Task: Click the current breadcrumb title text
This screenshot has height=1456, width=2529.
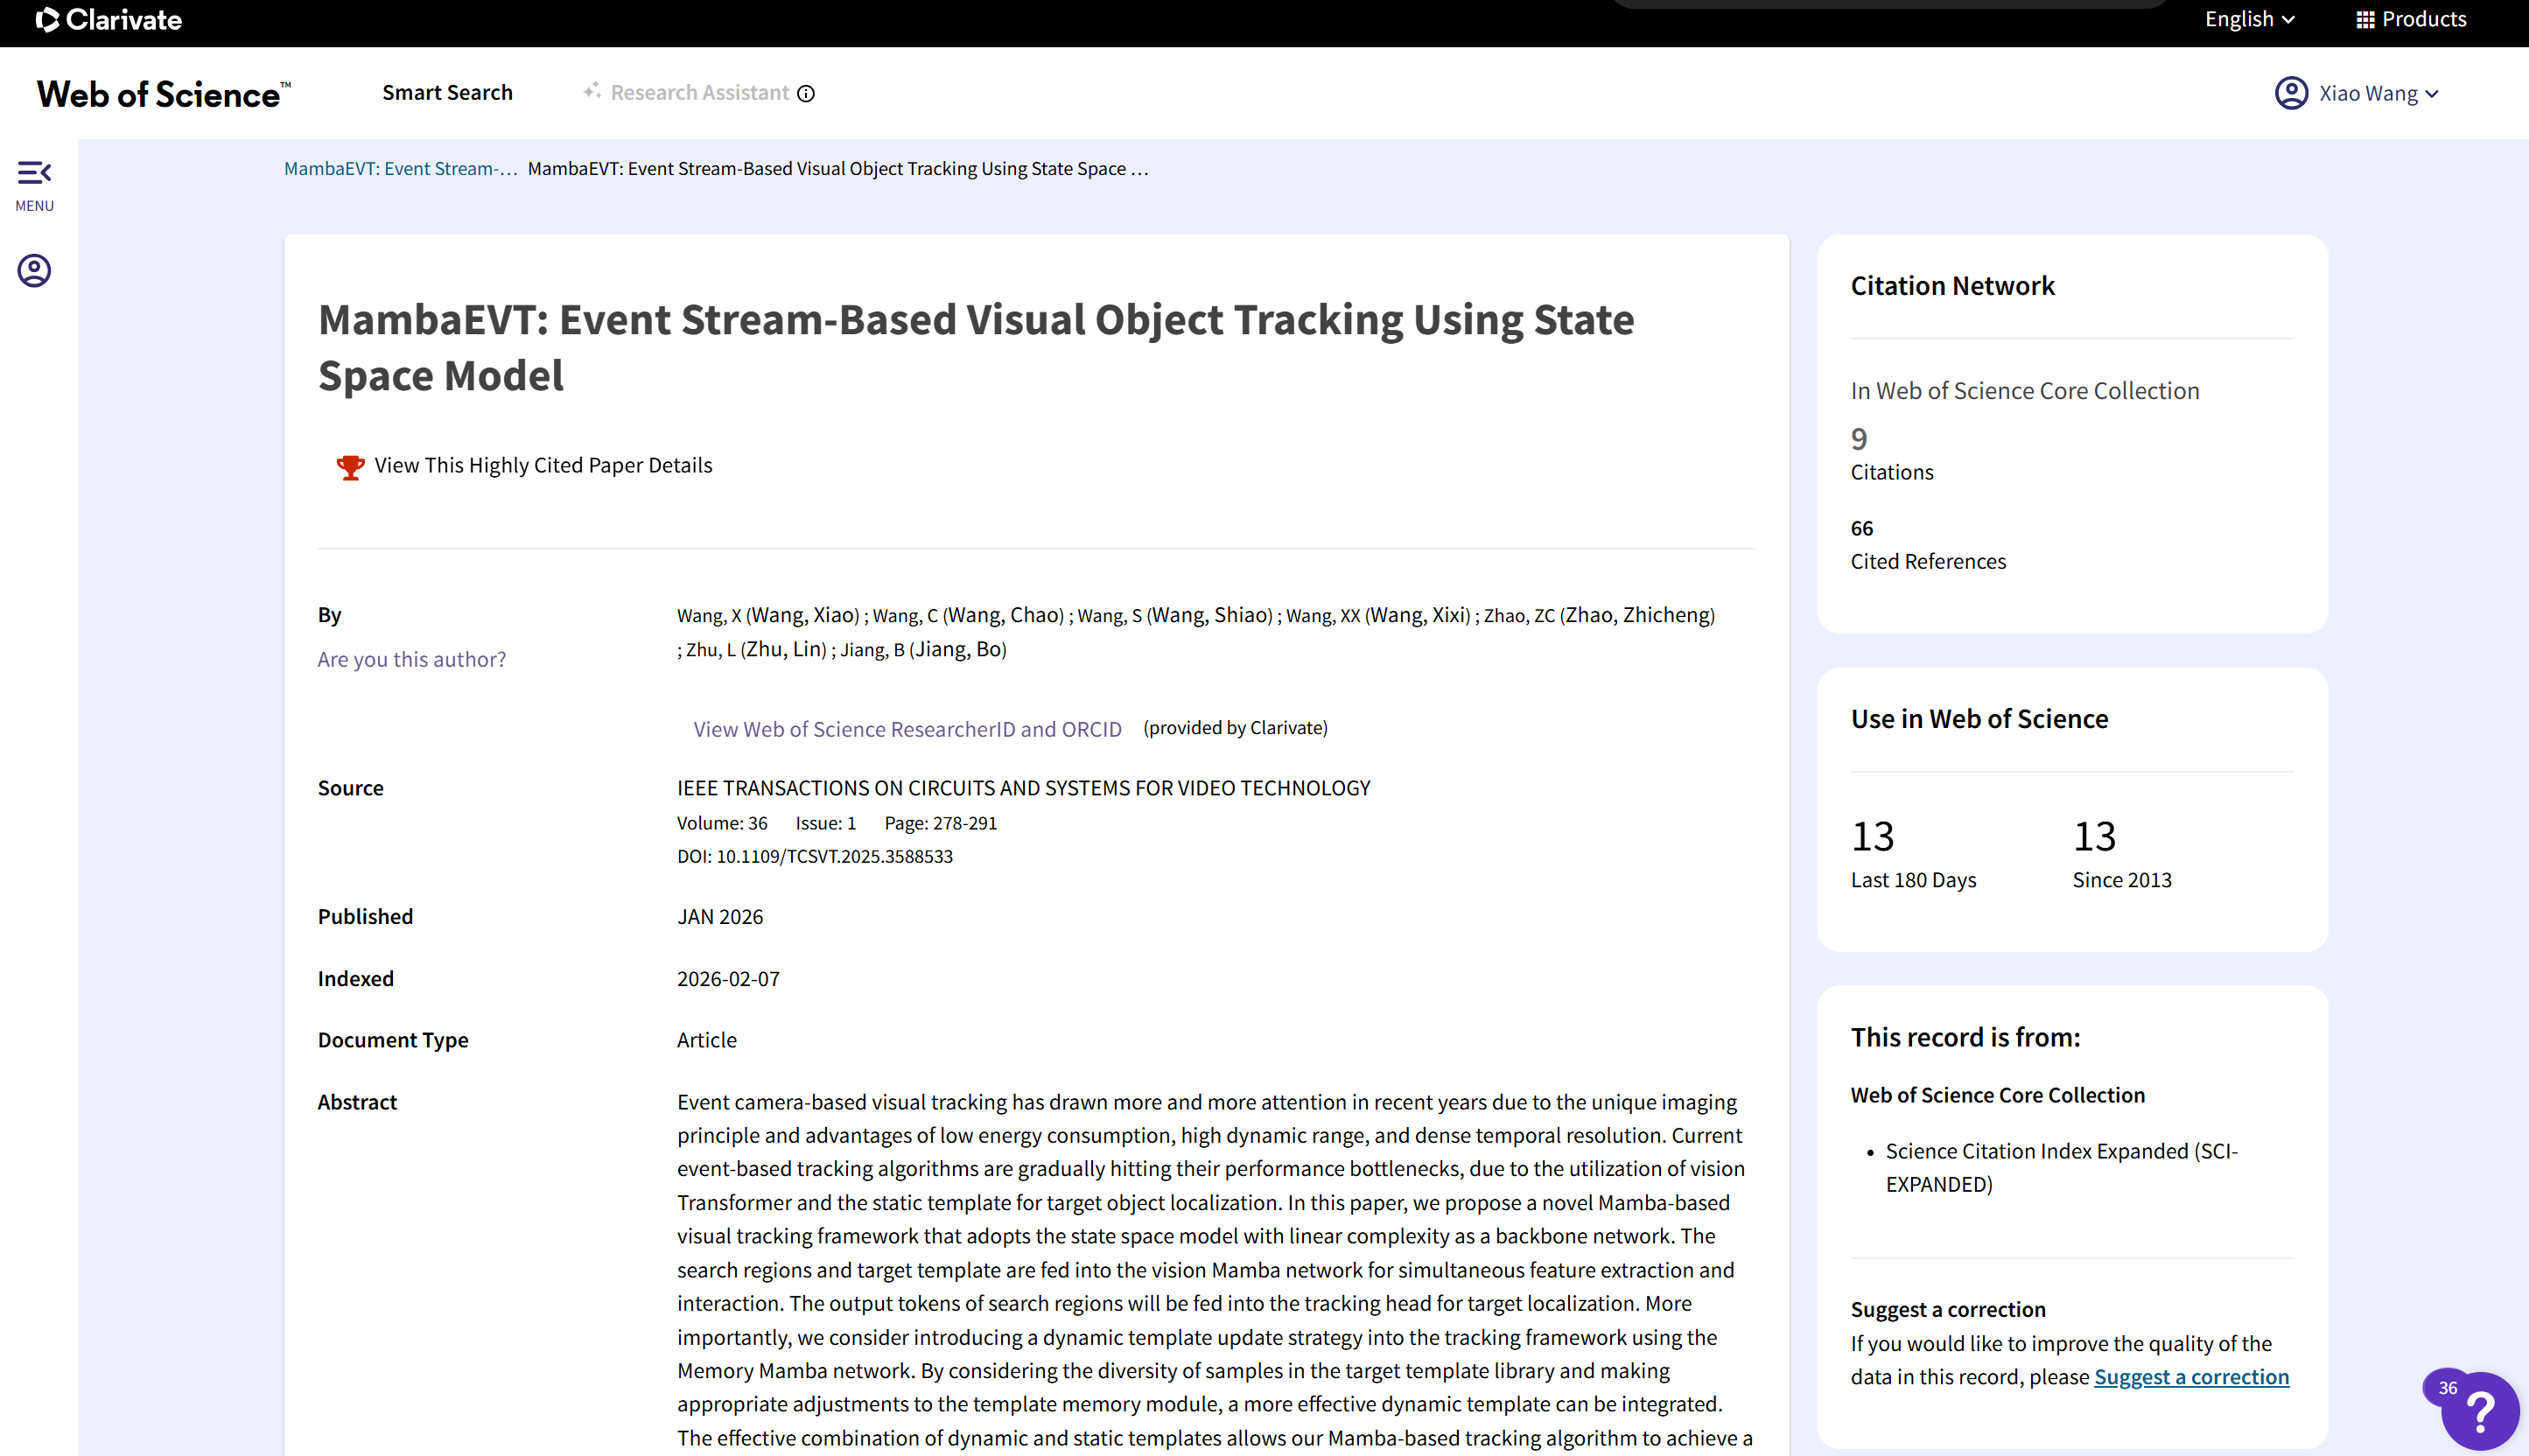Action: [837, 169]
